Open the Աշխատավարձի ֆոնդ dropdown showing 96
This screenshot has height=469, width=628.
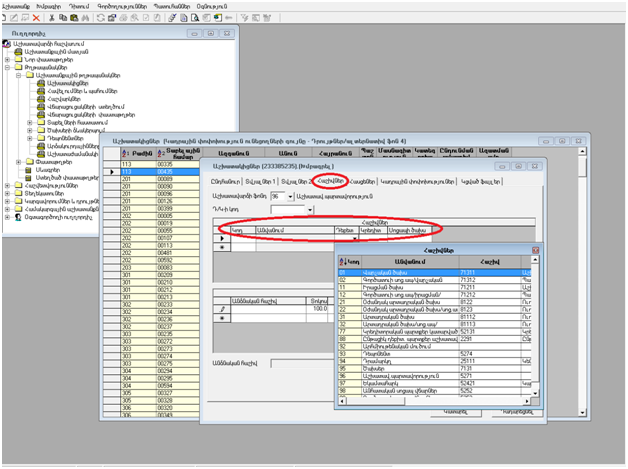tap(289, 197)
